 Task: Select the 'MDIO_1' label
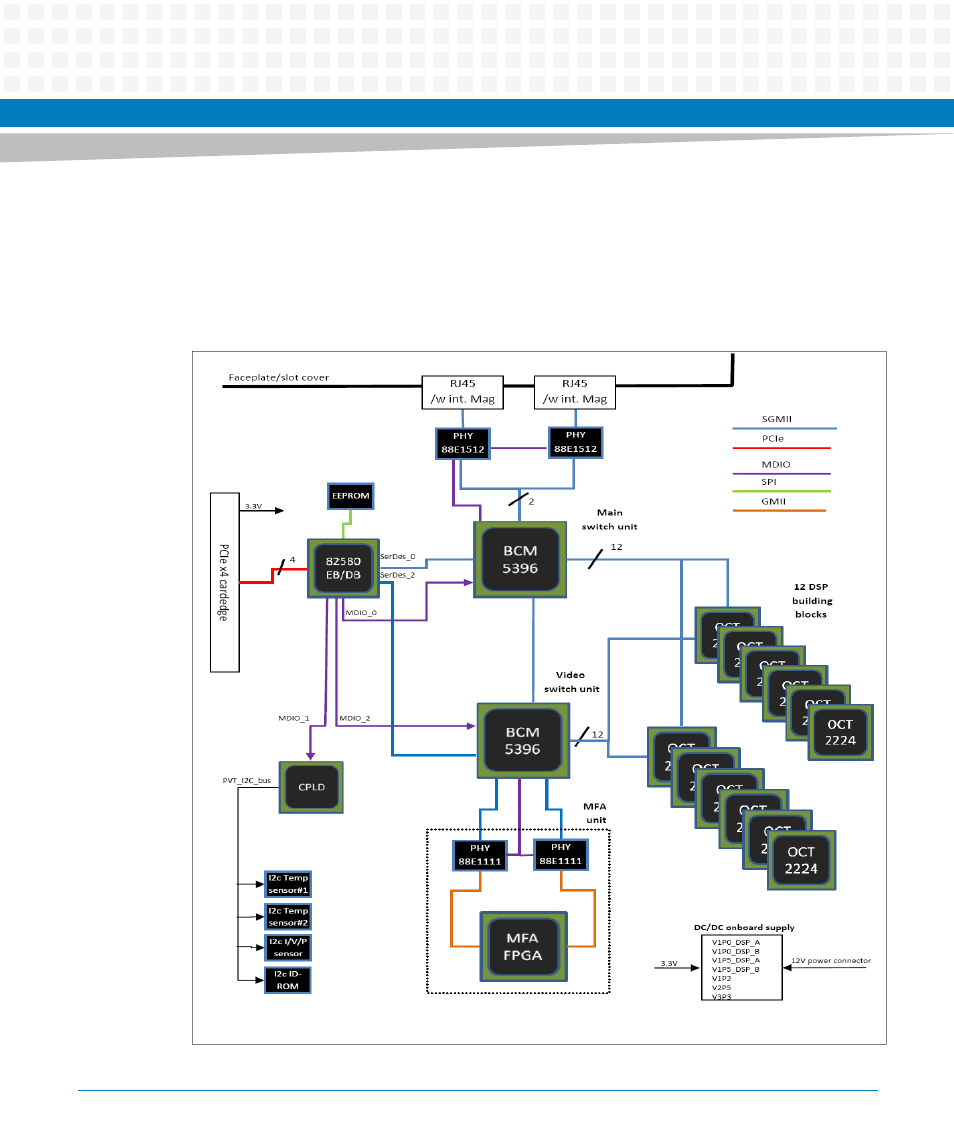click(294, 719)
